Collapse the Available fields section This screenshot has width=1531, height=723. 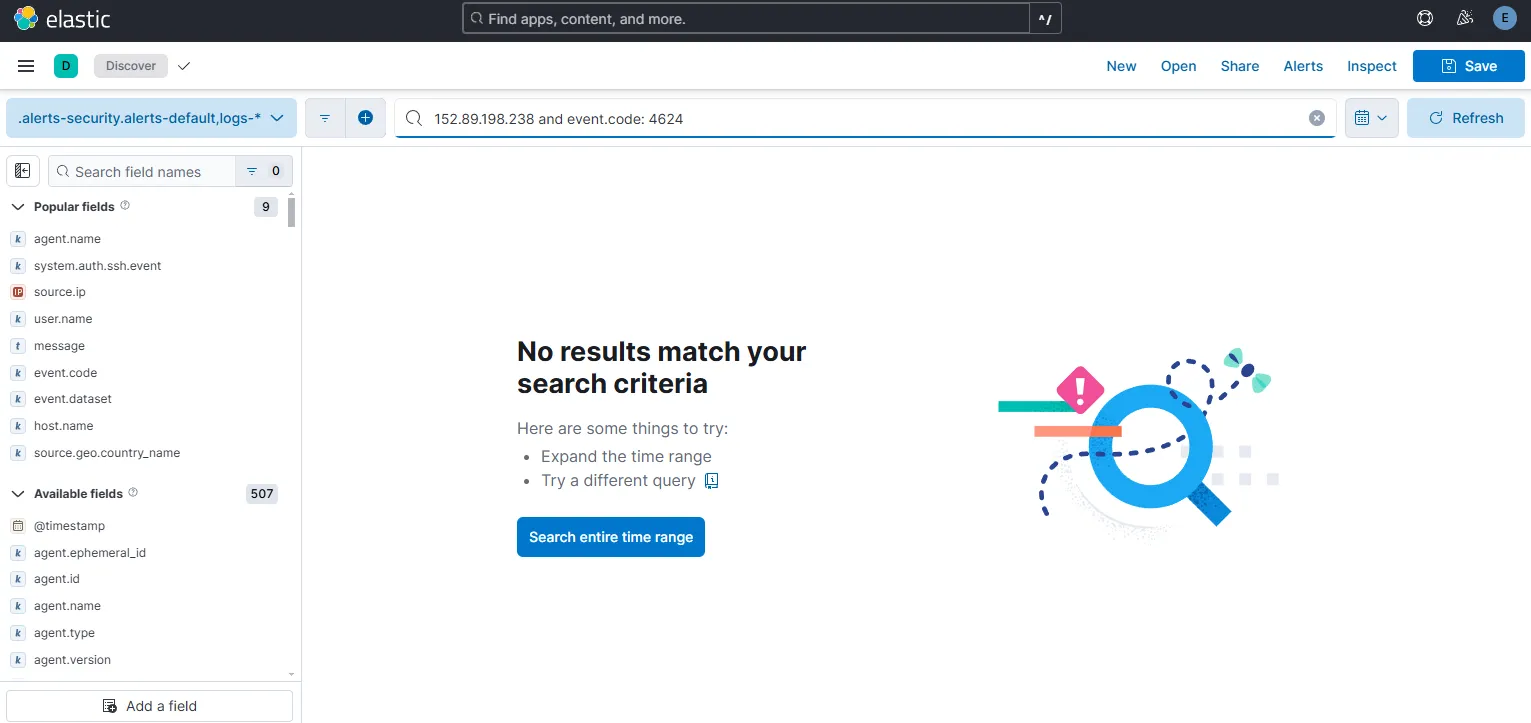pos(17,493)
